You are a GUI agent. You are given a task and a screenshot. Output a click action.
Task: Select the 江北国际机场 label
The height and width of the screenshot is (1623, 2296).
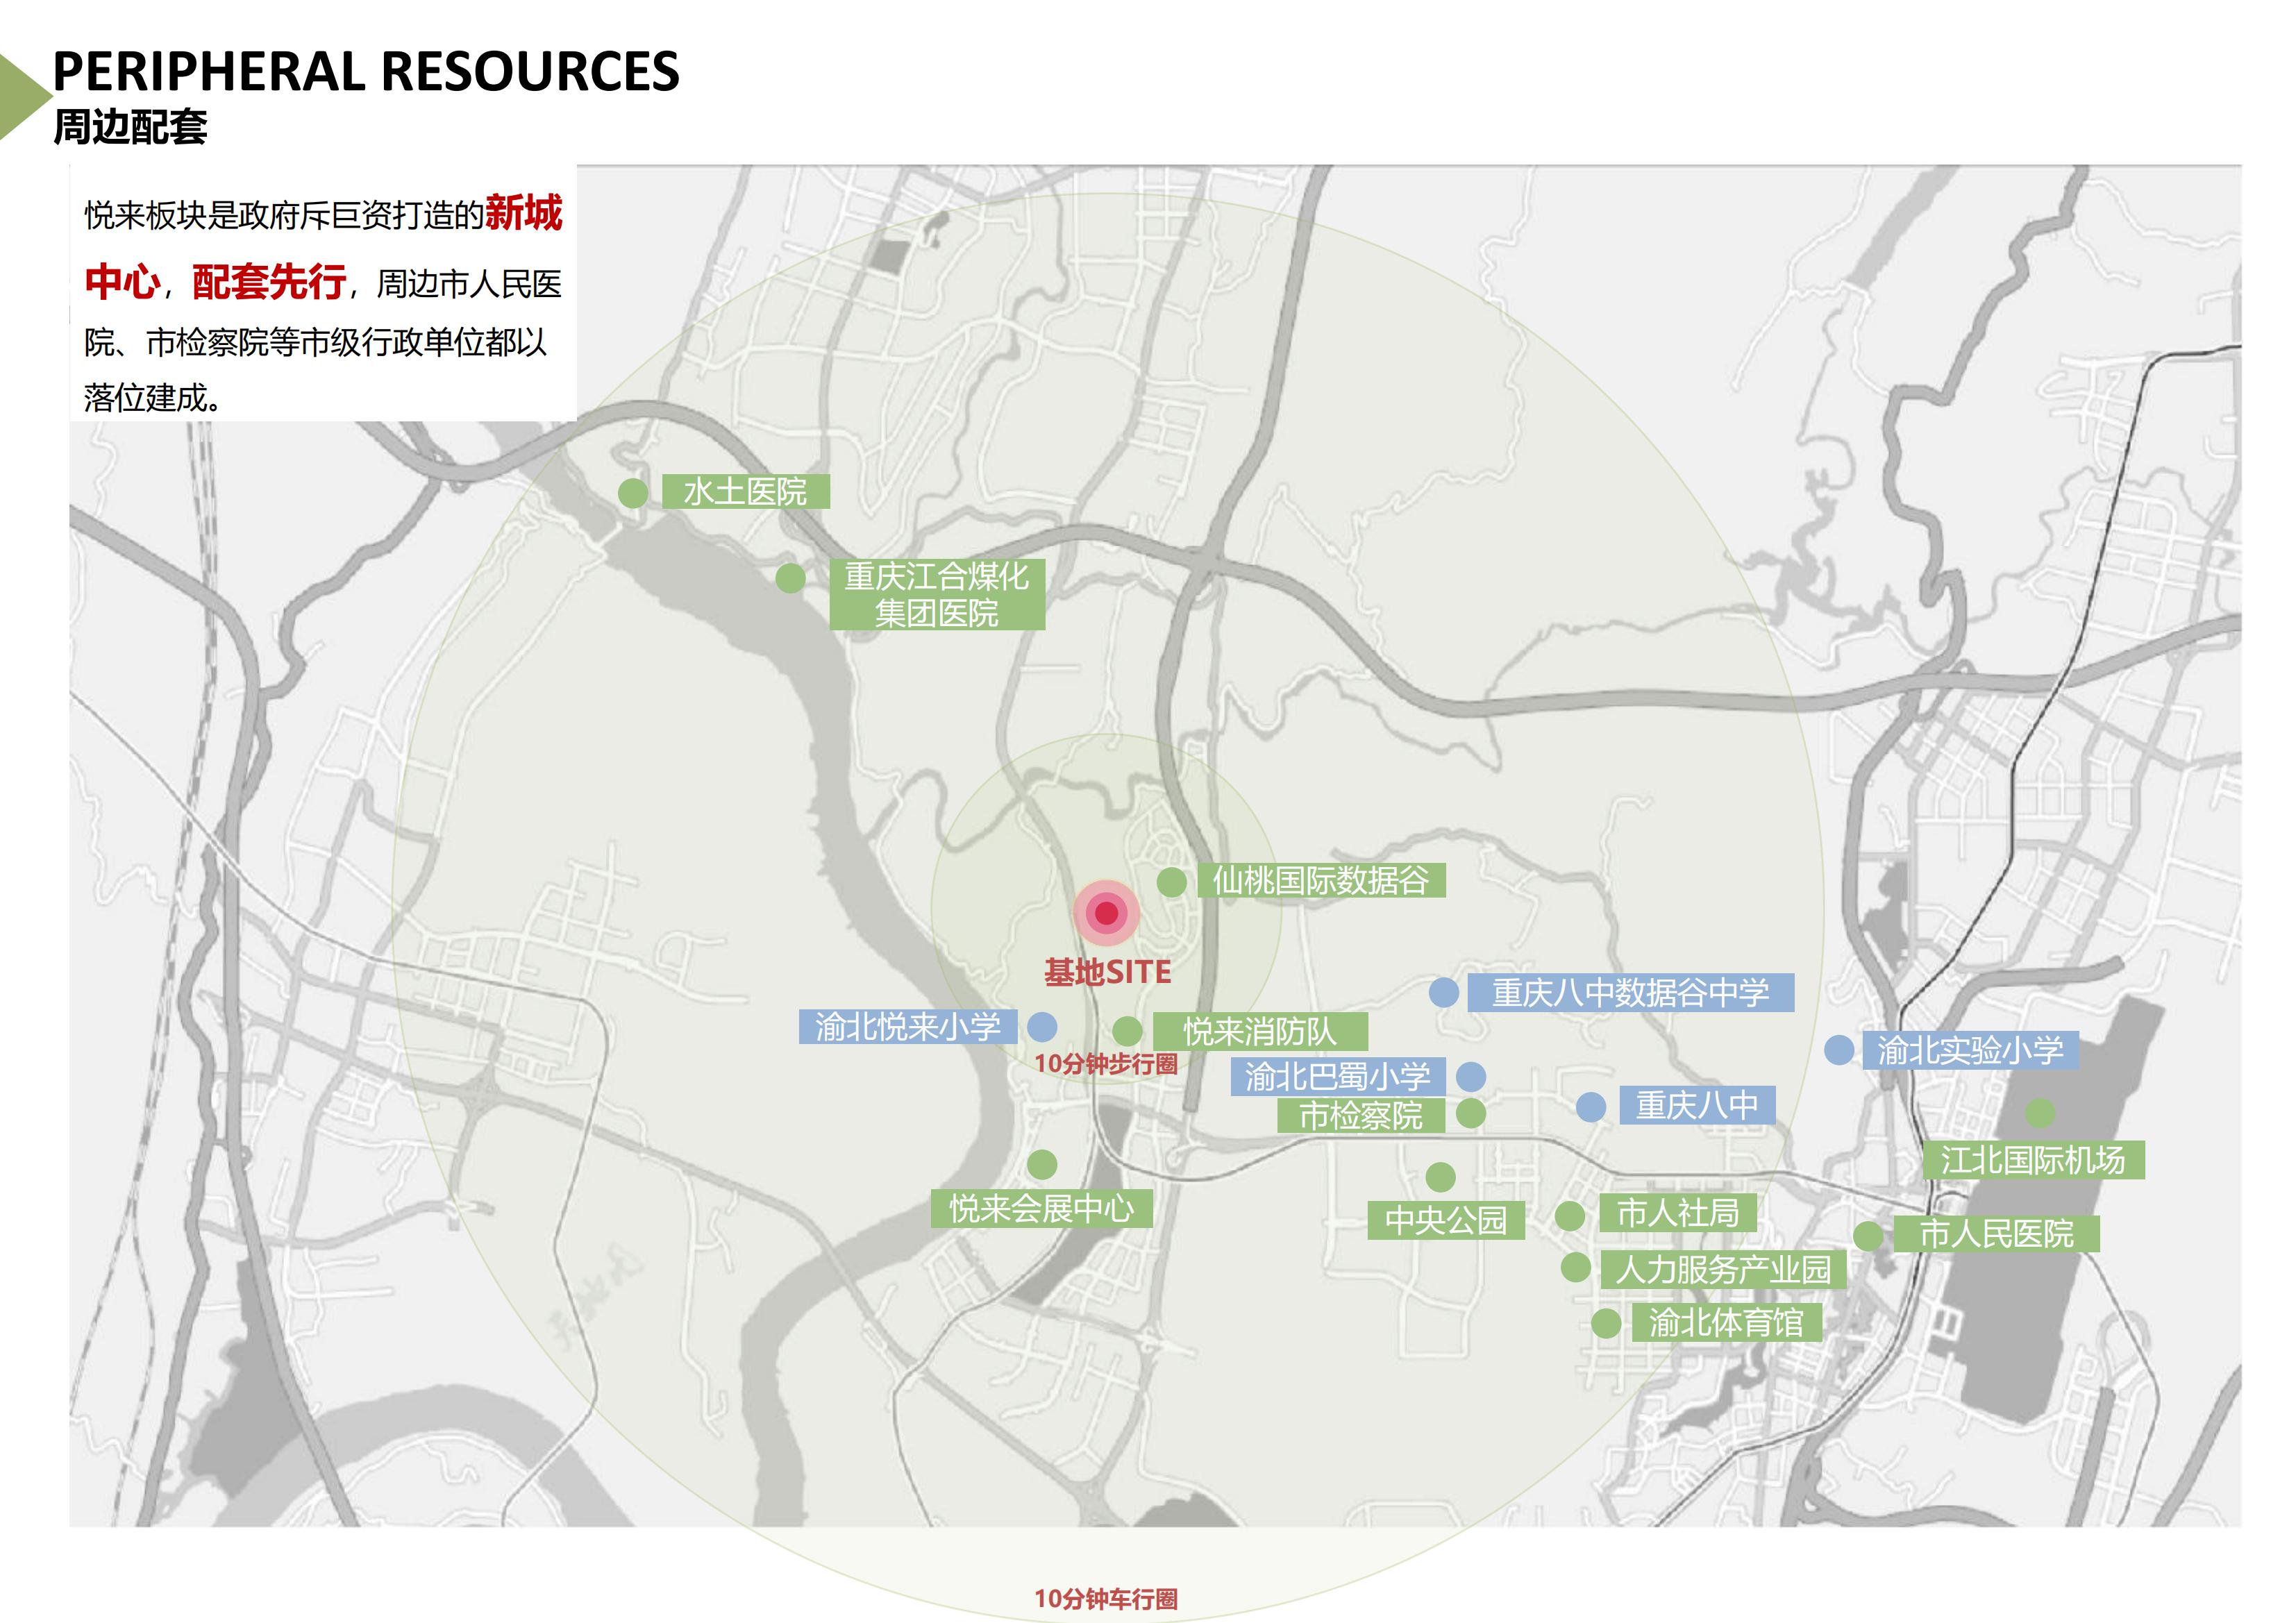click(2034, 1160)
